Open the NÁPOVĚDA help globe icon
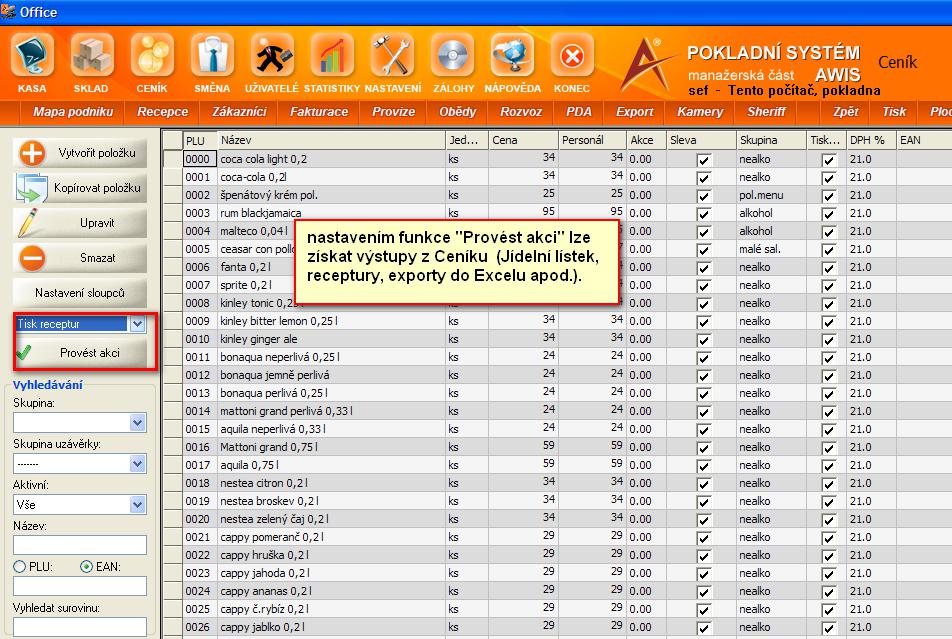This screenshot has height=639, width=952. click(512, 56)
